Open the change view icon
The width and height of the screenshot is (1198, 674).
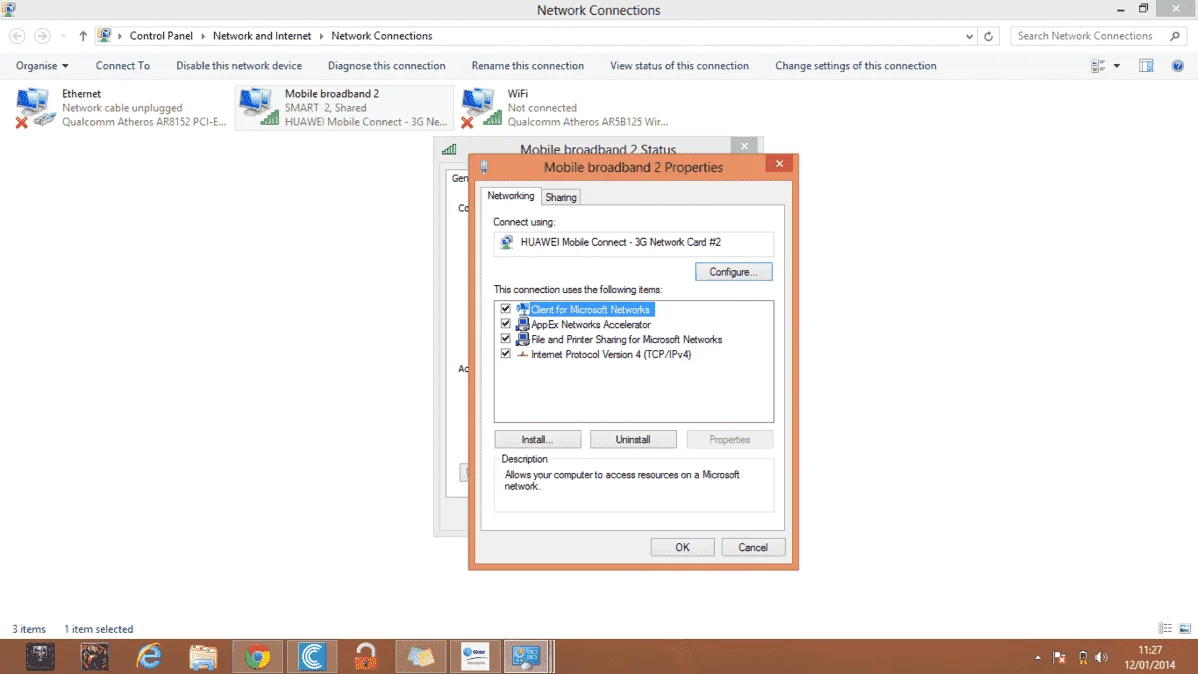1098,66
